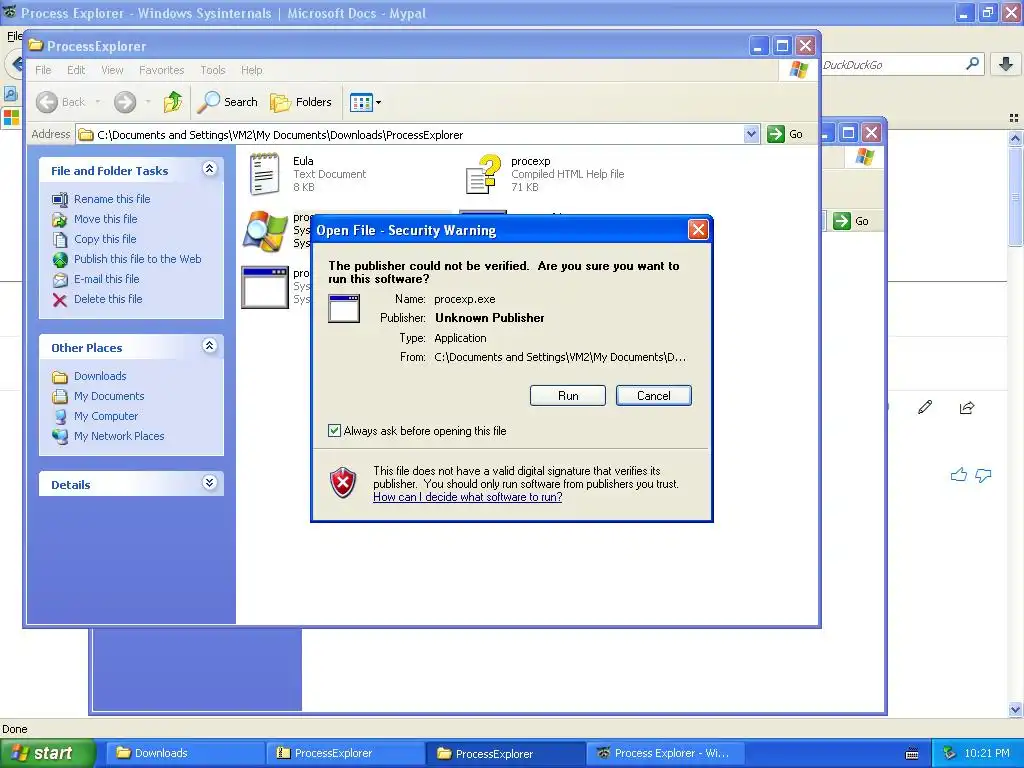Select the generic window procexp application icon
This screenshot has height=768, width=1024.
coord(264,287)
